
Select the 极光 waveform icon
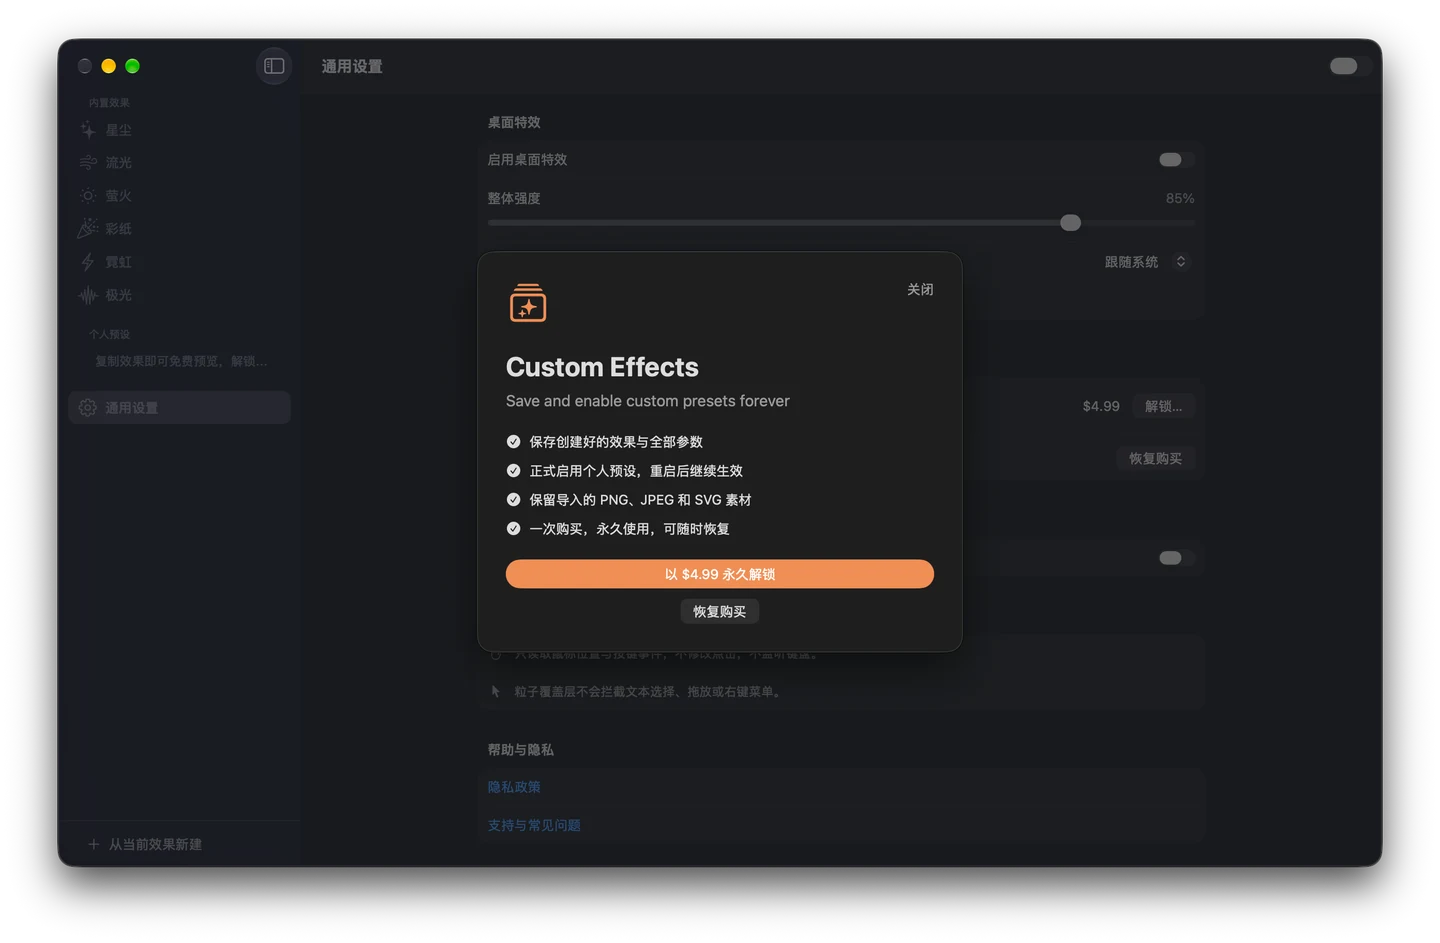point(88,295)
